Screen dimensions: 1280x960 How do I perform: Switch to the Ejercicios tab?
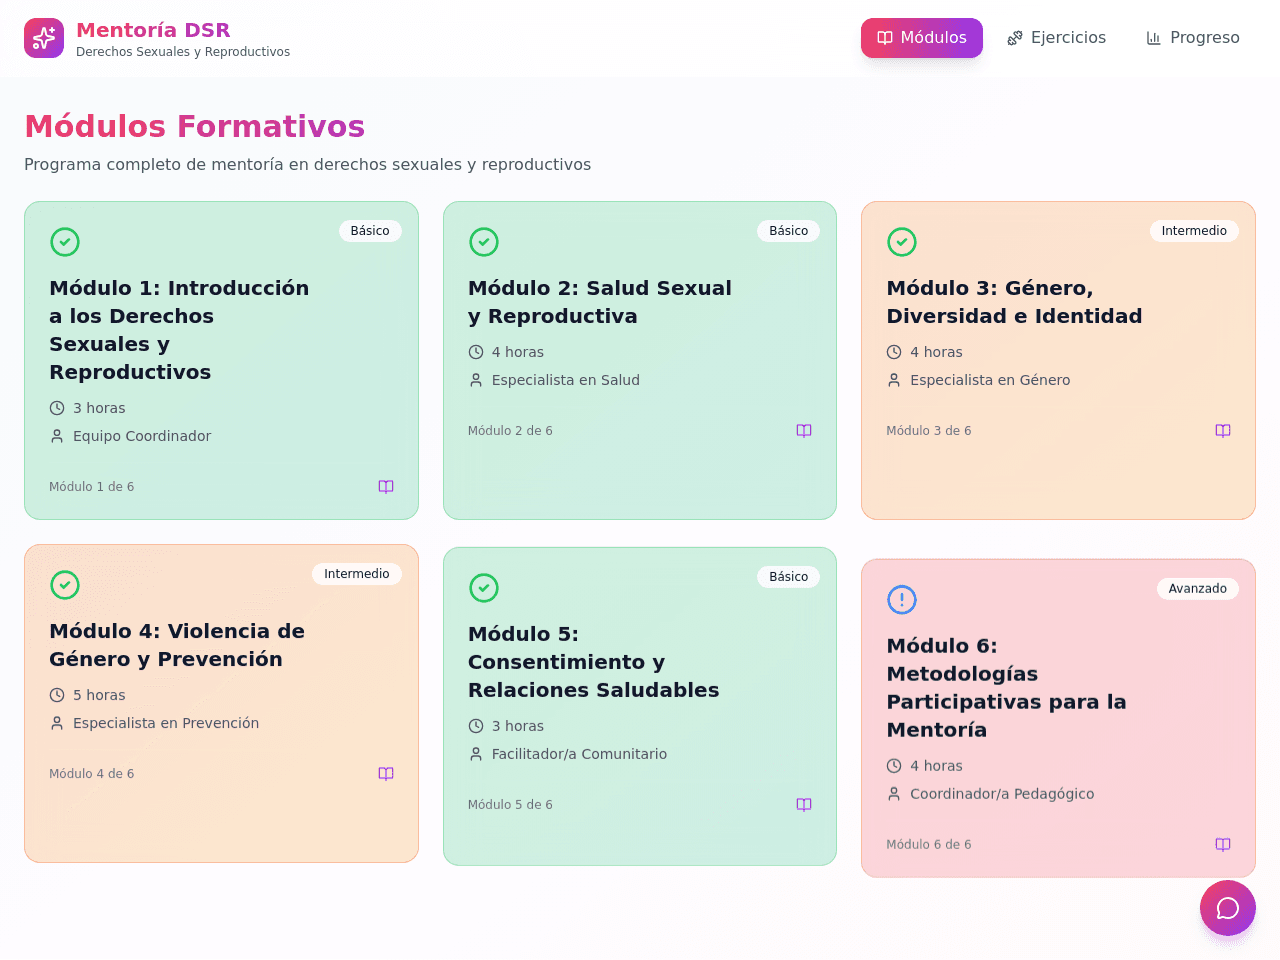[1056, 38]
